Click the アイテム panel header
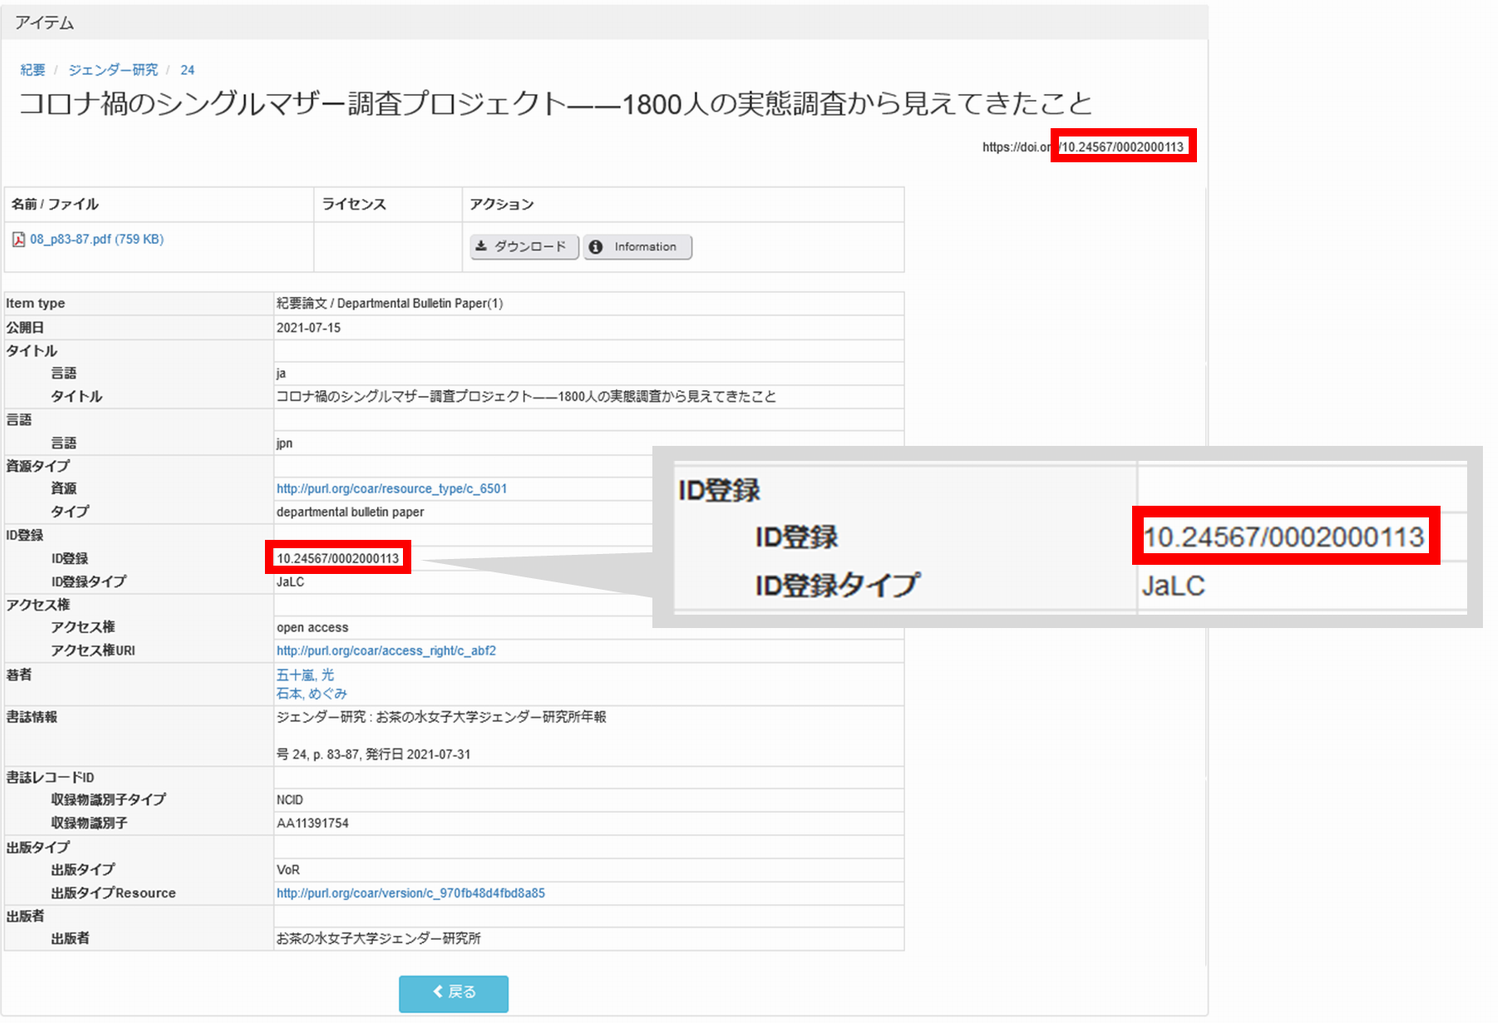The height and width of the screenshot is (1023, 1498). pos(45,22)
